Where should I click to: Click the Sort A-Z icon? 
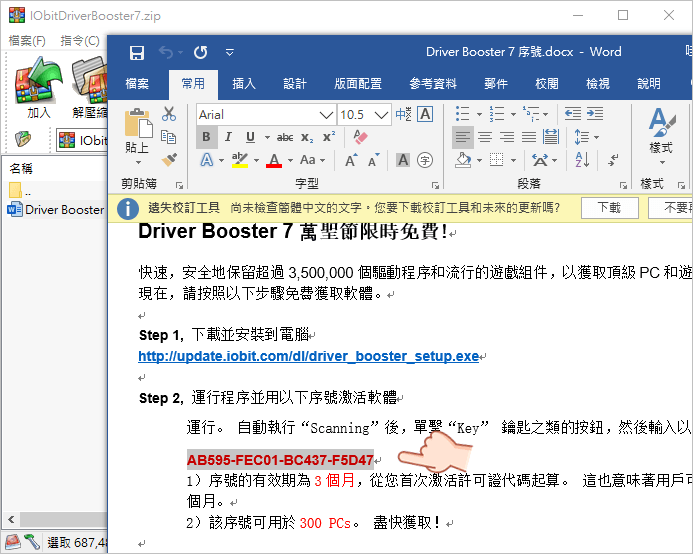click(583, 160)
